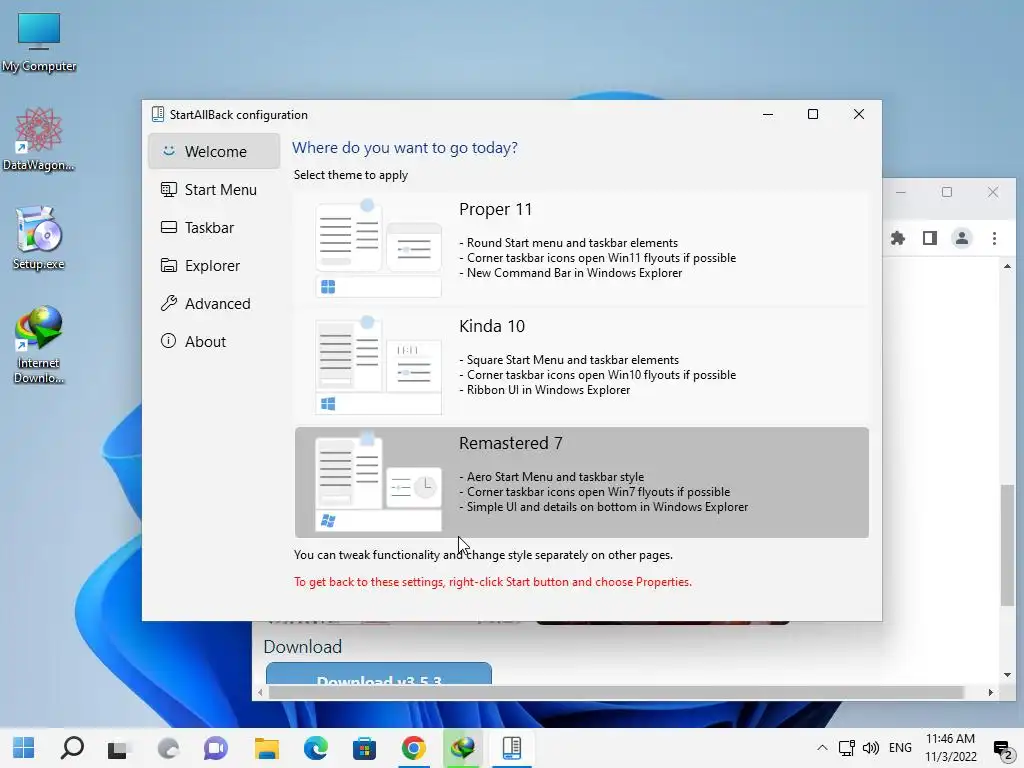The height and width of the screenshot is (768, 1024).
Task: Switch to Internet Download Manager taskbar icon
Action: (462, 748)
